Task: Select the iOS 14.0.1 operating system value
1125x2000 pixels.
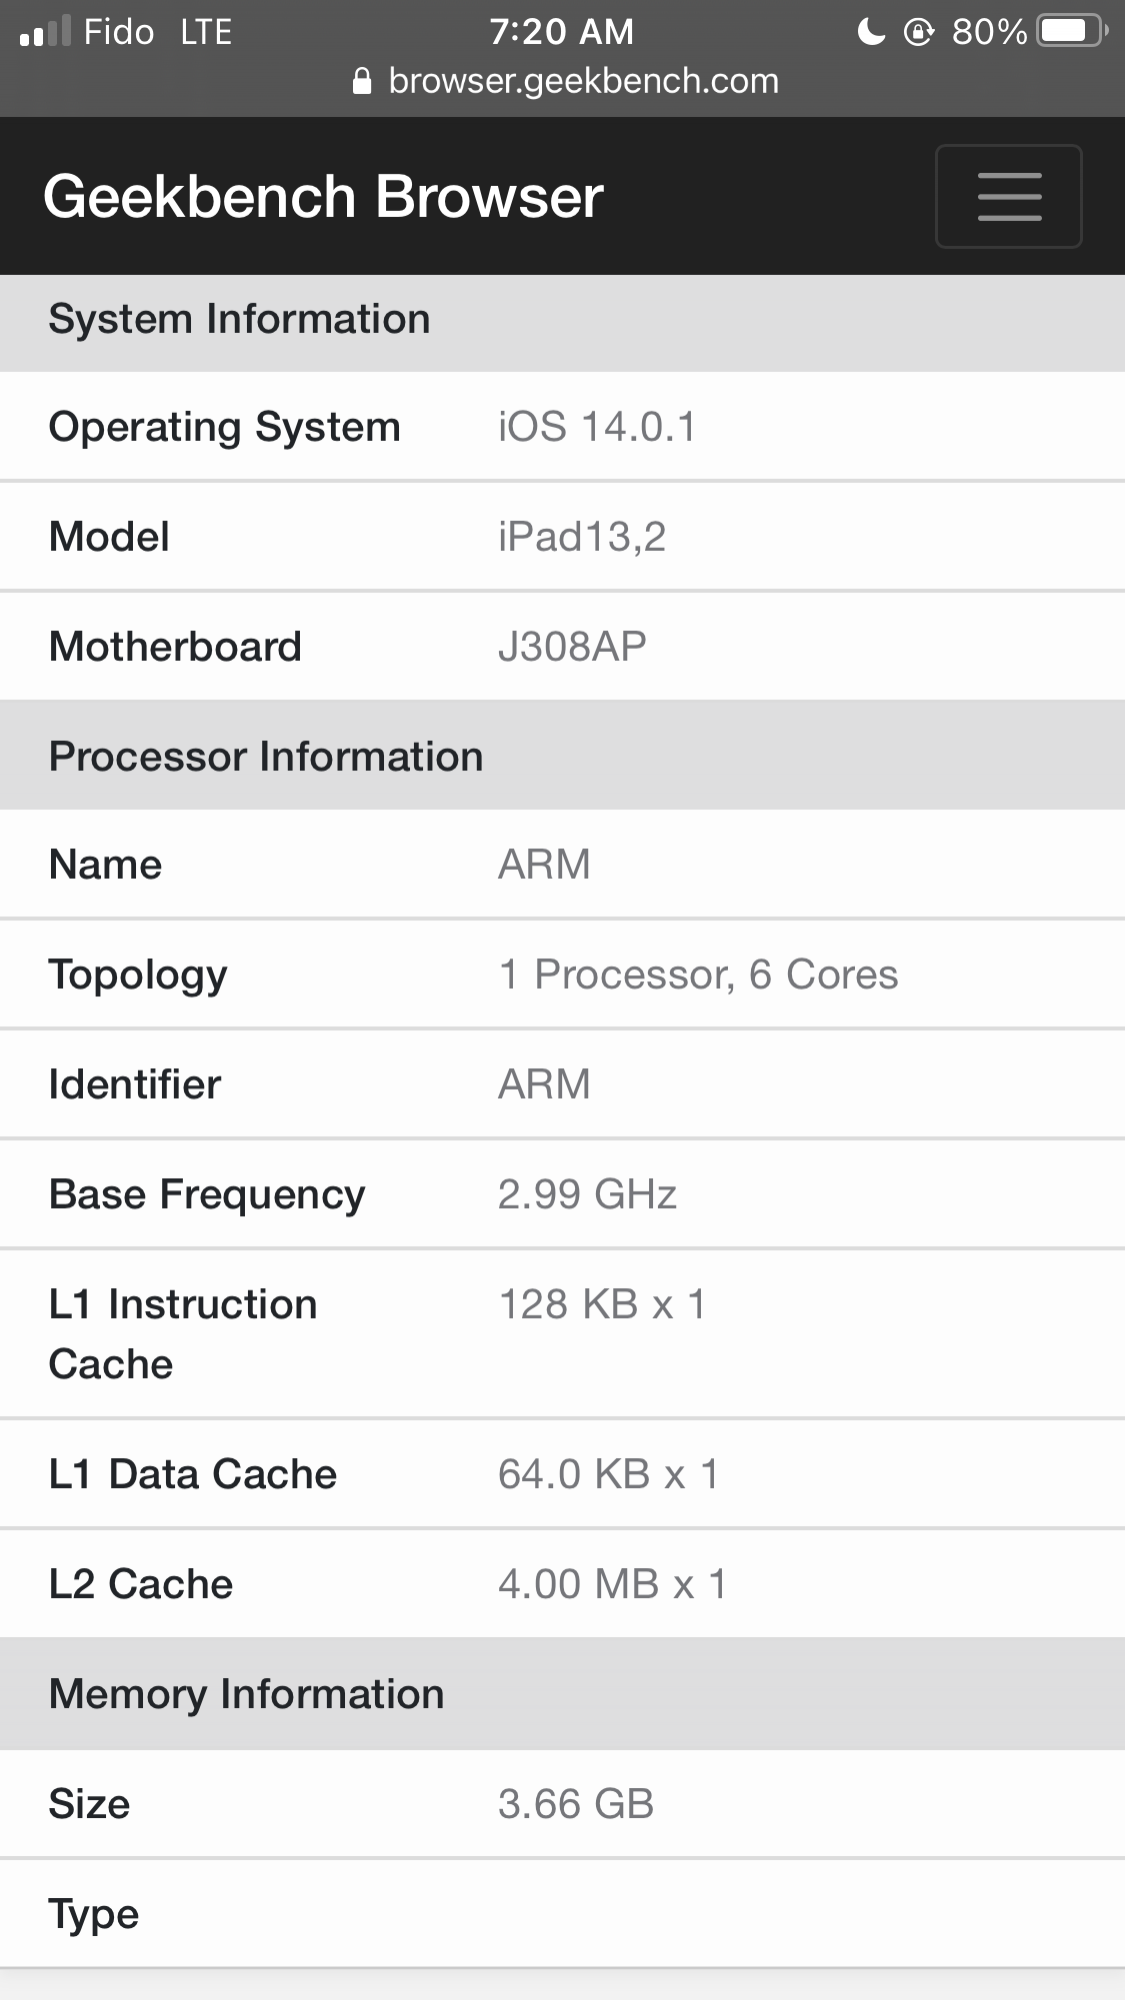Action: [x=597, y=427]
